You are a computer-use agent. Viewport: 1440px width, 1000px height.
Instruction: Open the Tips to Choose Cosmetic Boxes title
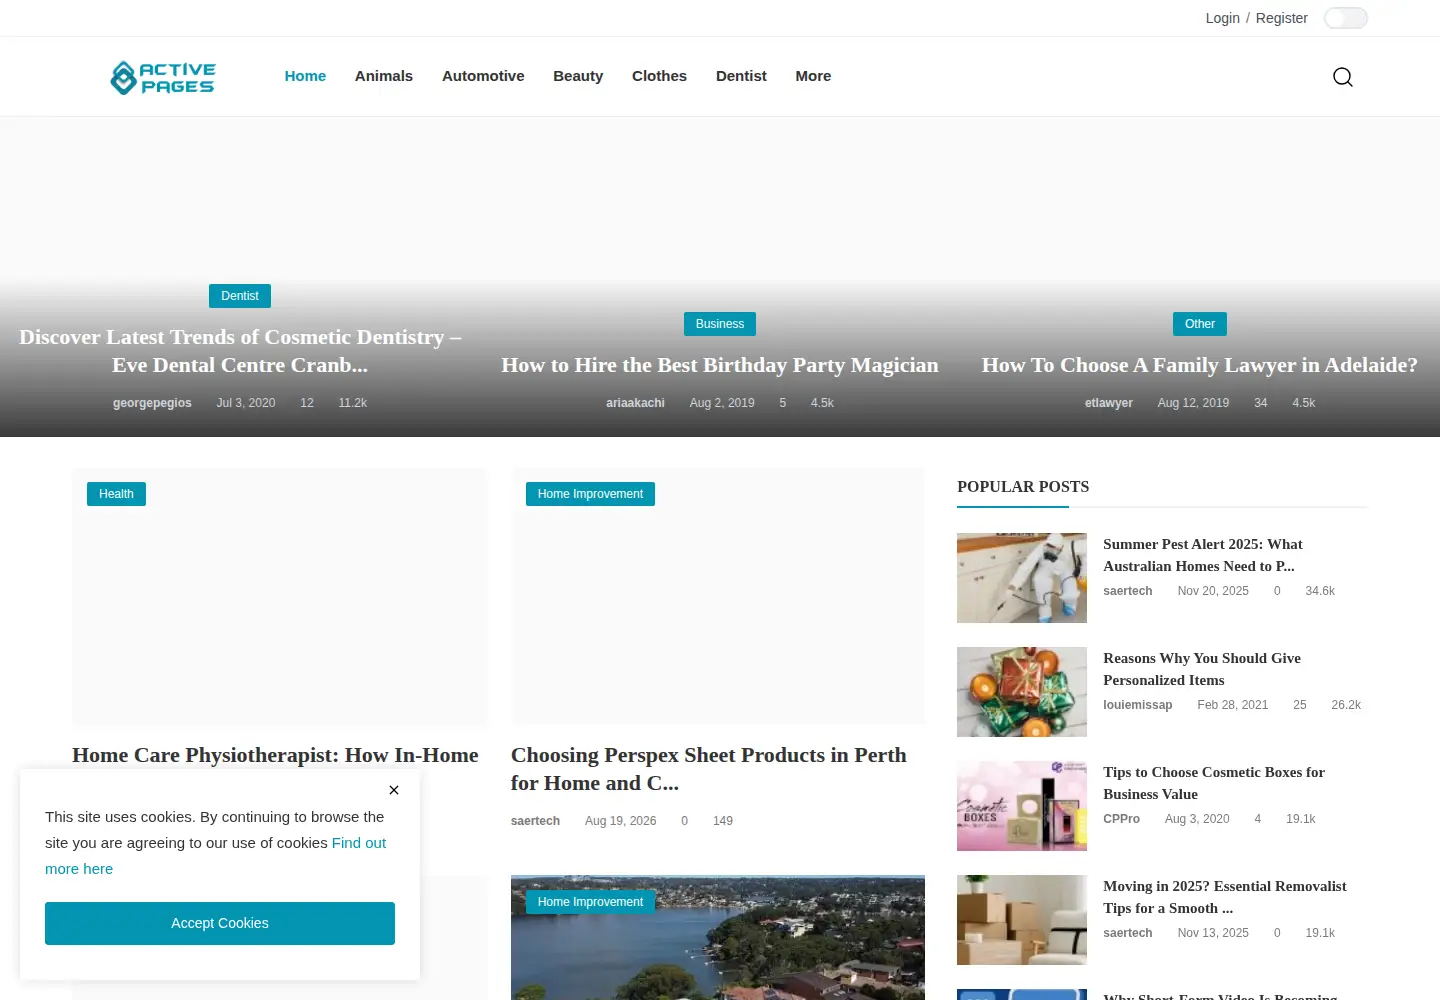1214,783
